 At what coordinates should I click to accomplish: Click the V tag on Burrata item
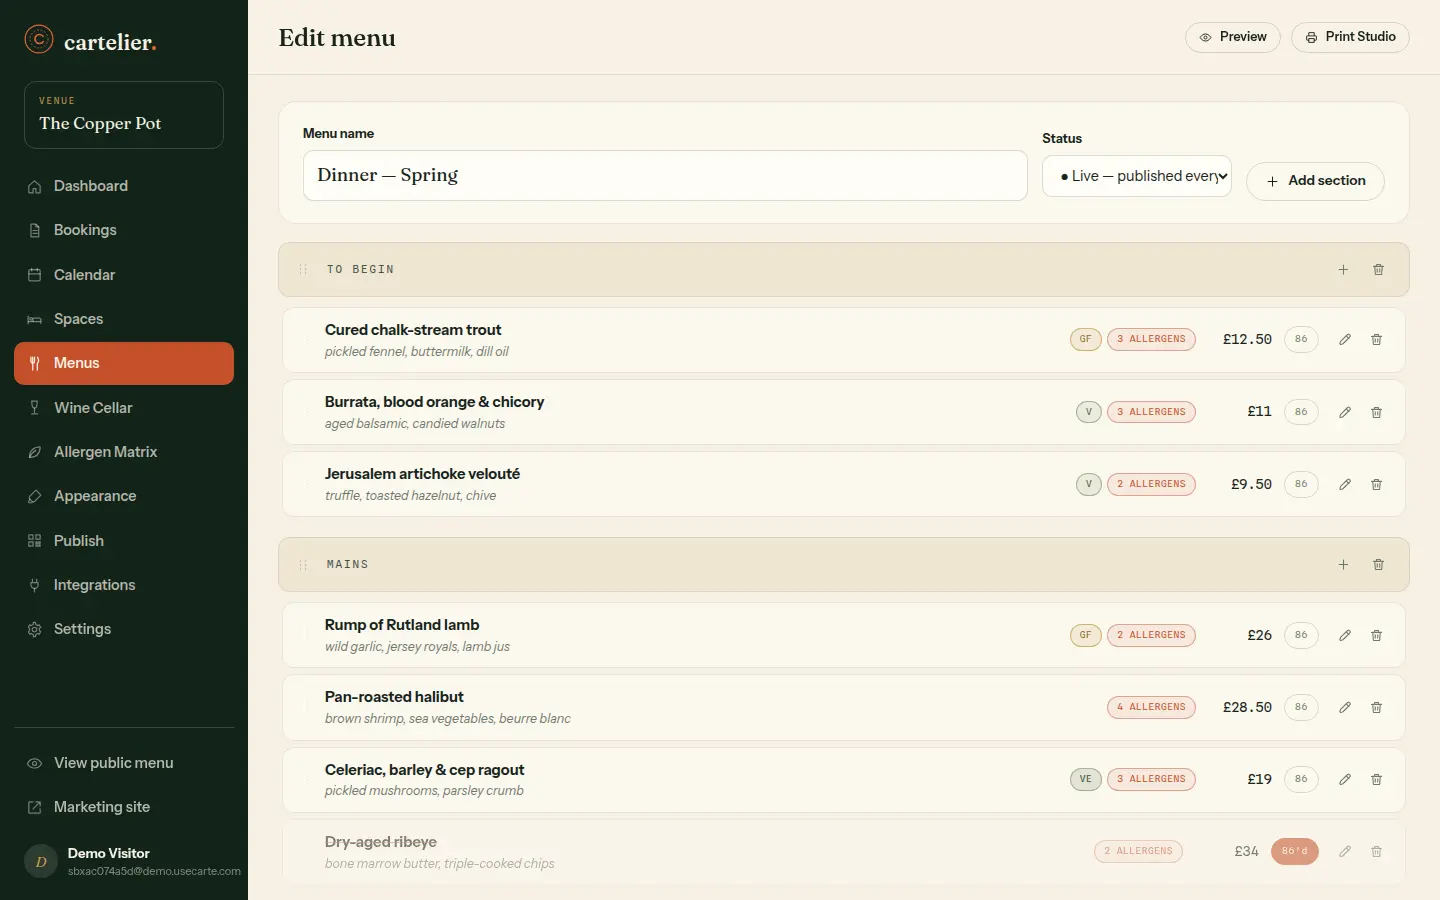click(1088, 412)
